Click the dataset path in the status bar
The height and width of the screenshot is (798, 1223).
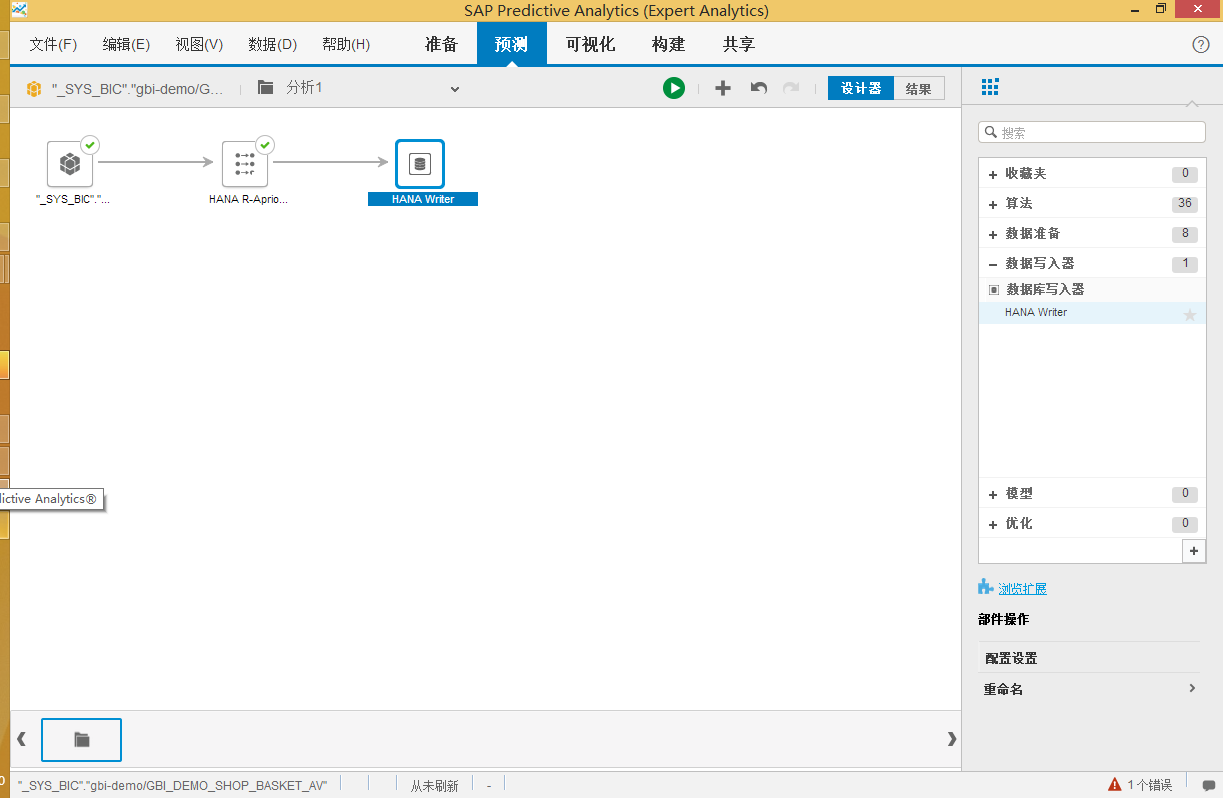click(x=173, y=785)
